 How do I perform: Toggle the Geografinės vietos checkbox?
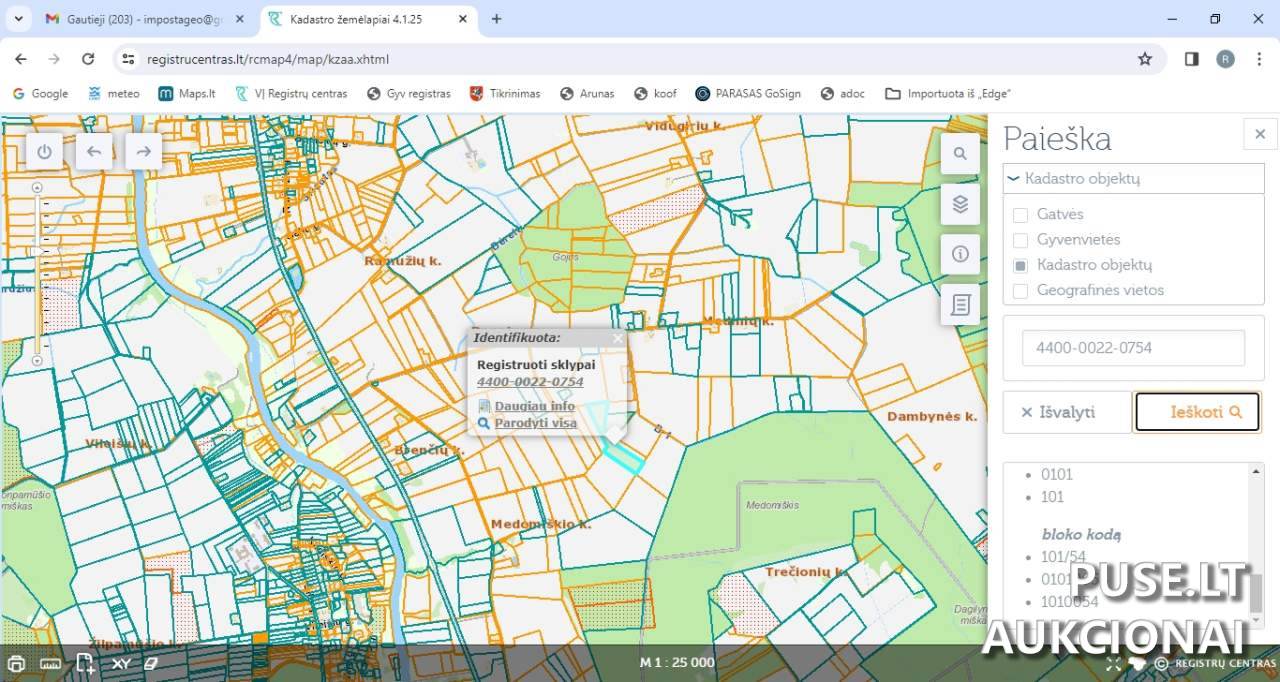(x=1020, y=291)
